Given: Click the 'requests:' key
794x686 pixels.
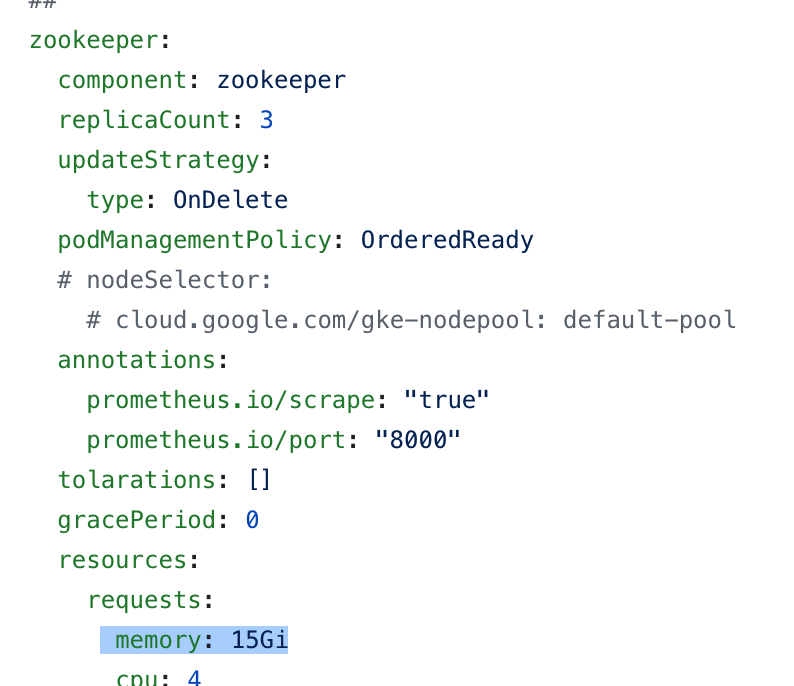Looking at the screenshot, I should 150,600.
